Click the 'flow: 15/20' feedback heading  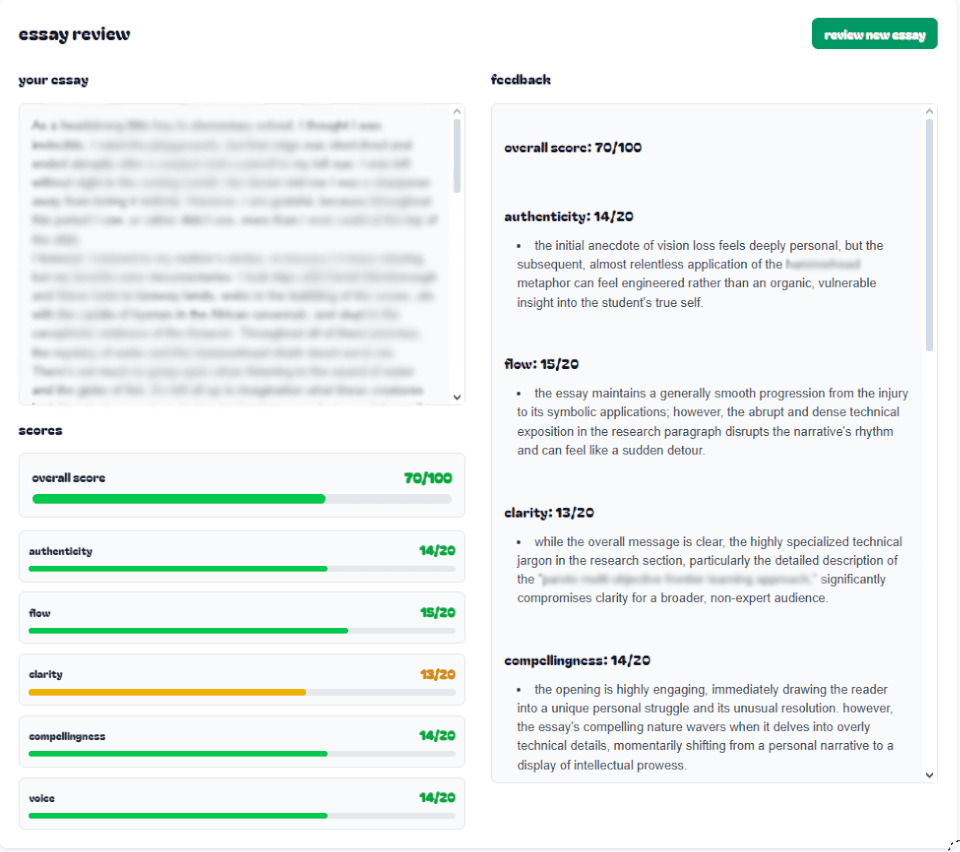coord(541,364)
